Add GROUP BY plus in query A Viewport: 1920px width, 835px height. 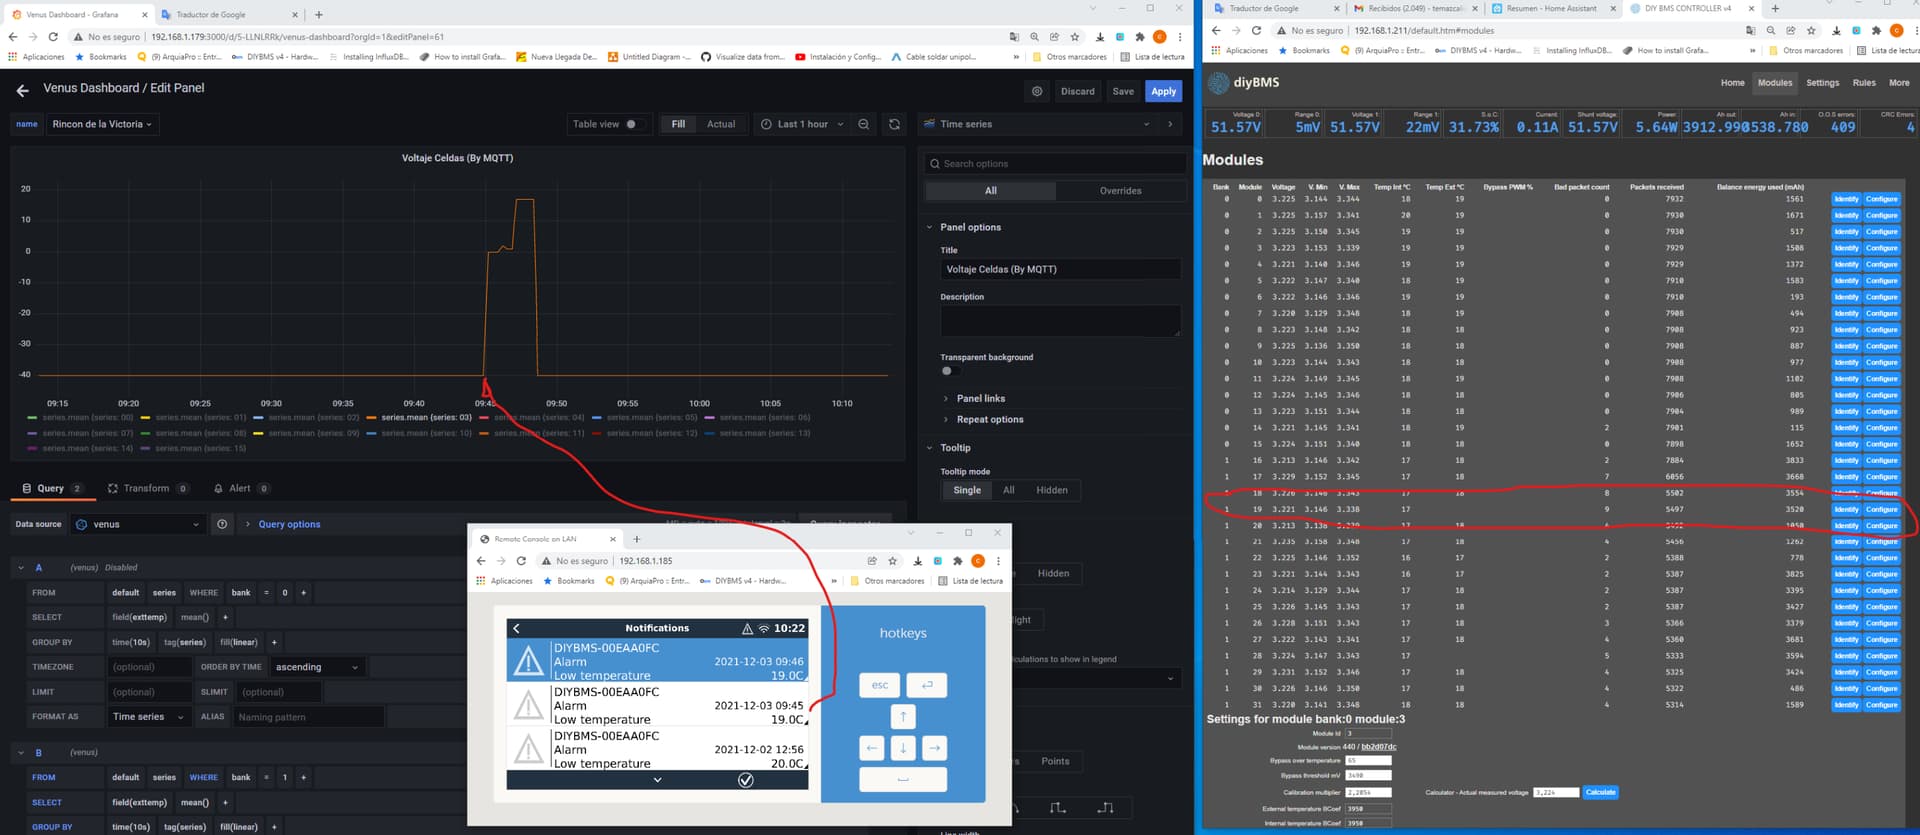click(274, 642)
